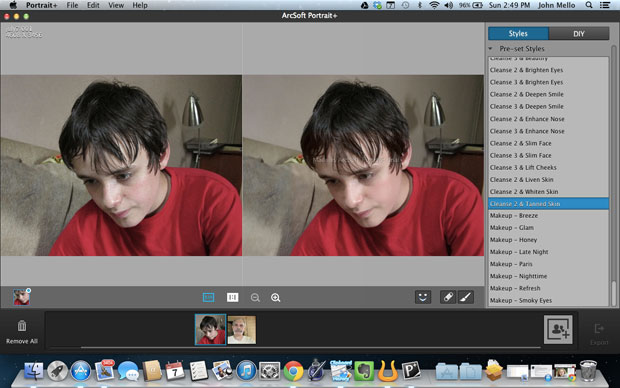Image resolution: width=620 pixels, height=388 pixels.
Task: Open Evernote in the Dock
Action: pos(364,371)
